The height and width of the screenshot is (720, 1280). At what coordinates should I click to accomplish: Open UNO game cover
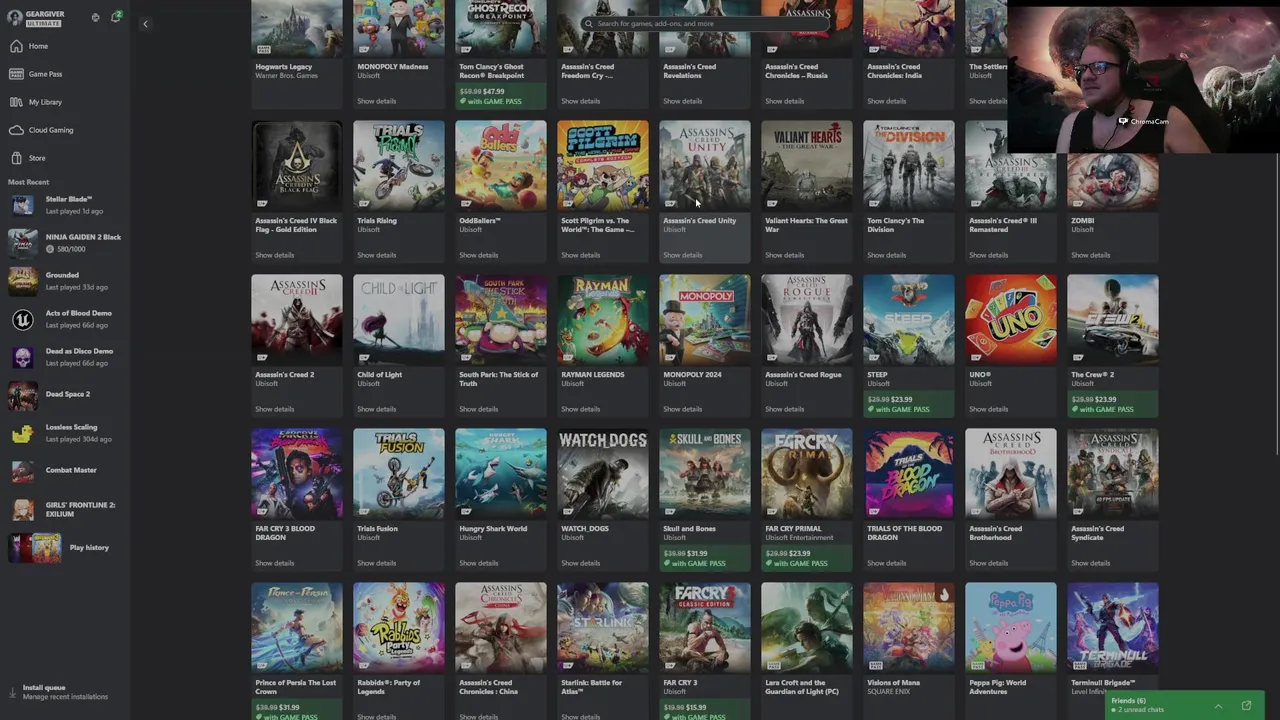(x=1011, y=320)
